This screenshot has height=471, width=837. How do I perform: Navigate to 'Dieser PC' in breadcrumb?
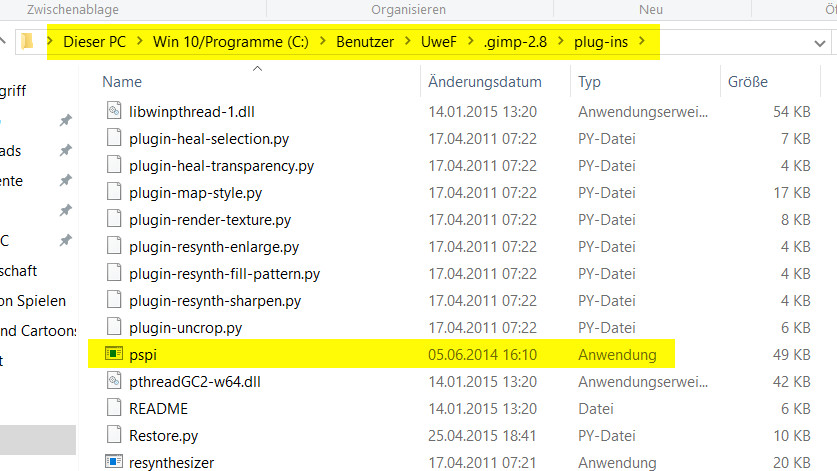coord(94,42)
